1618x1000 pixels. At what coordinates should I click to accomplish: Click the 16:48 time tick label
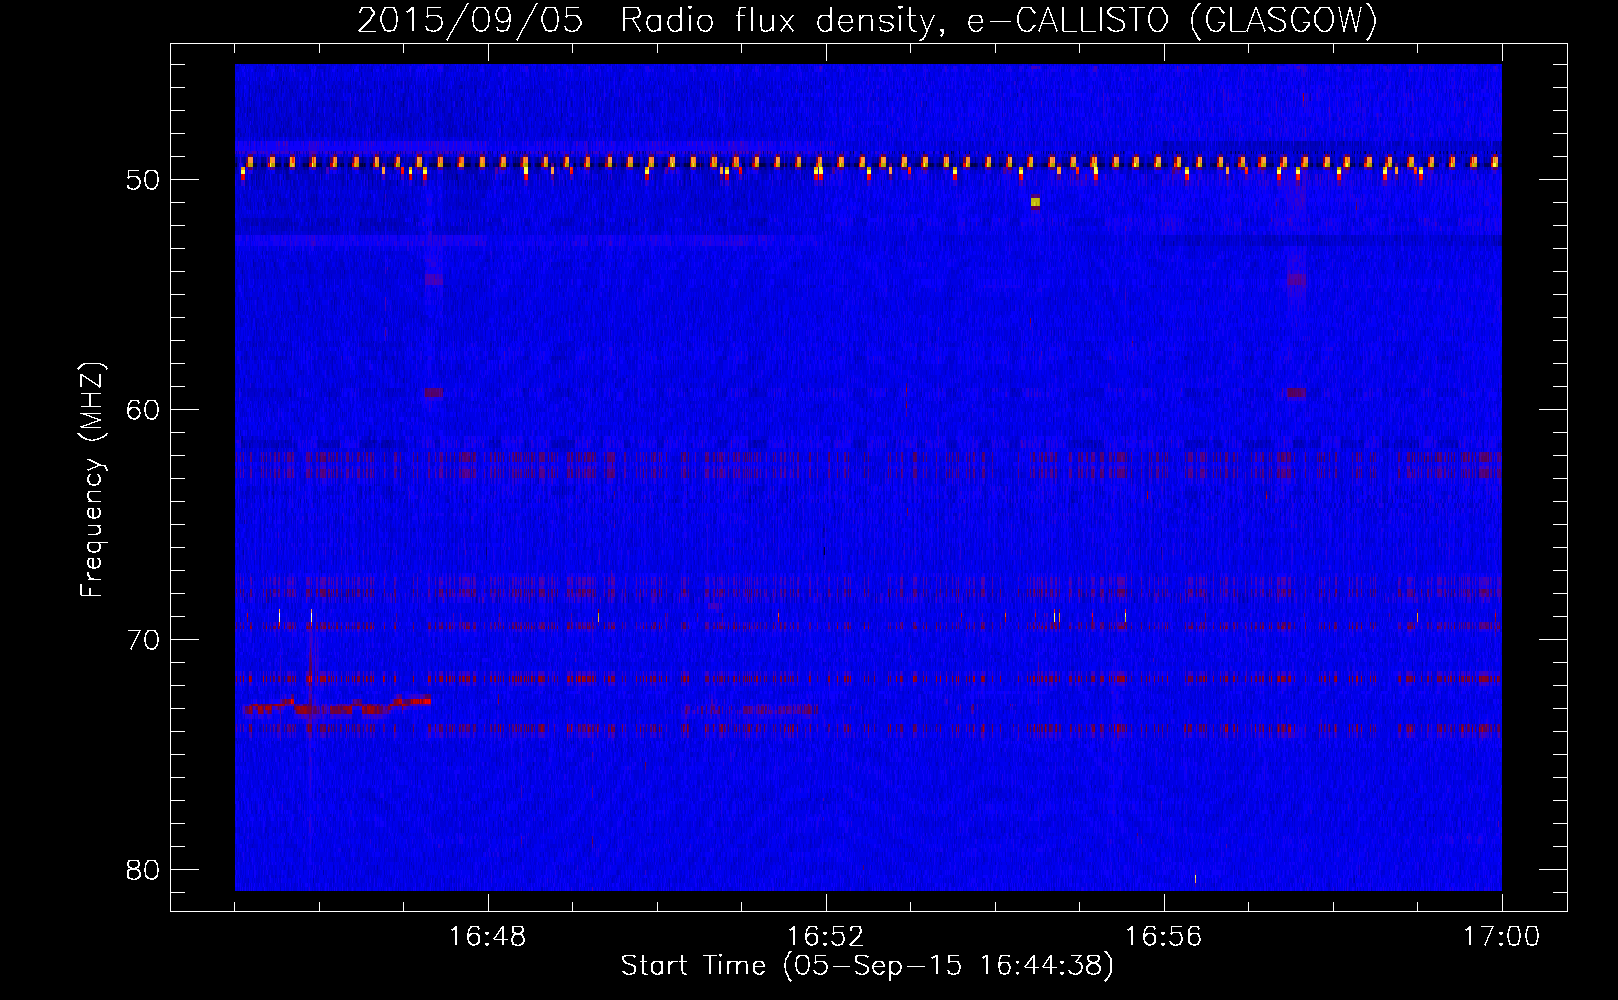click(x=488, y=937)
